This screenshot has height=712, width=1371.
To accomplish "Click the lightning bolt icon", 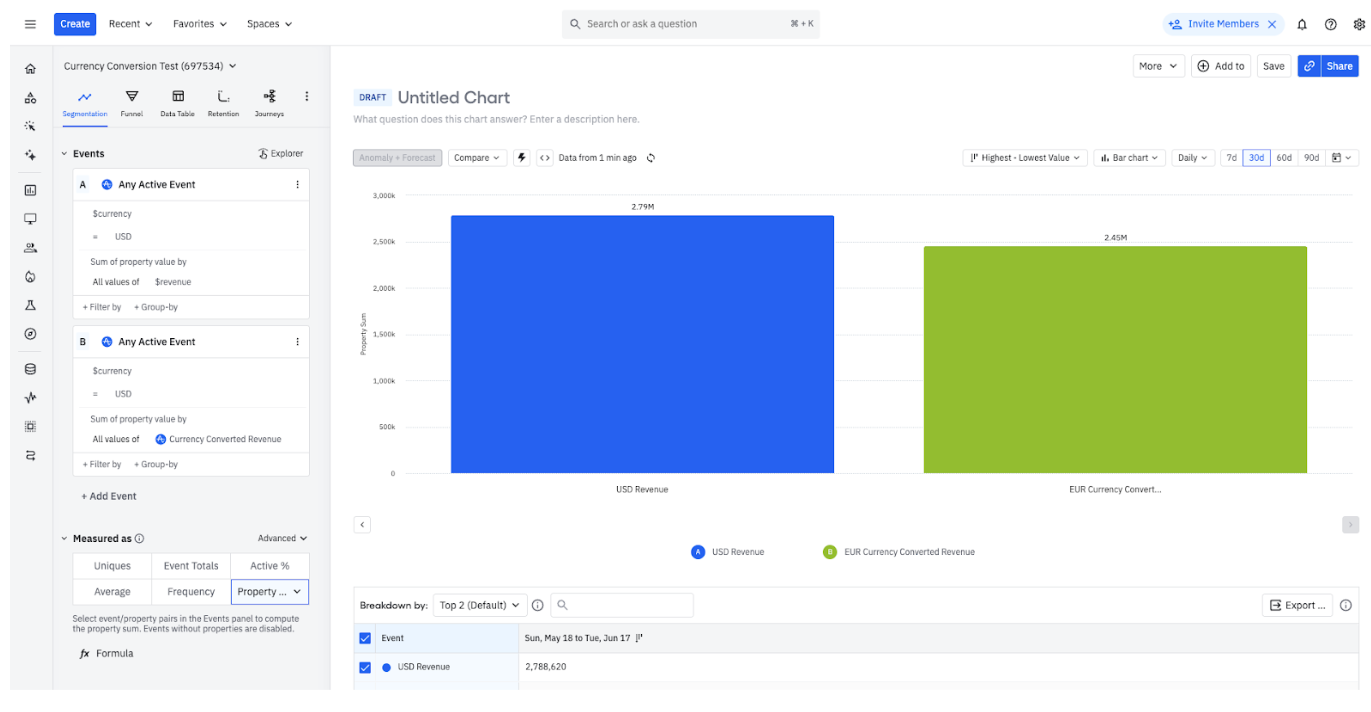I will [x=521, y=158].
